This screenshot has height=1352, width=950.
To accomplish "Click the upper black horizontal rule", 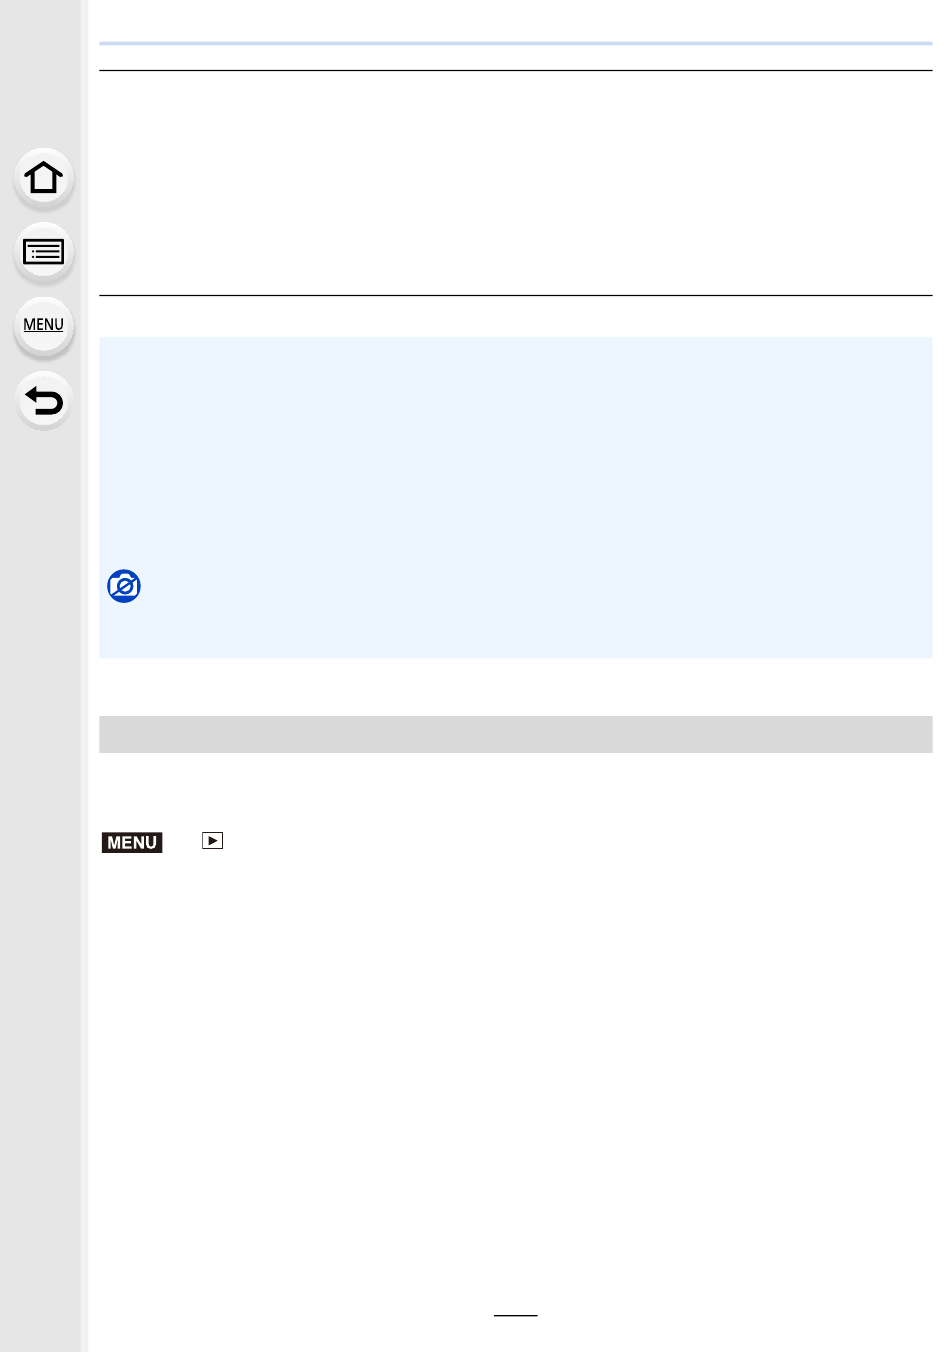I will (516, 70).
